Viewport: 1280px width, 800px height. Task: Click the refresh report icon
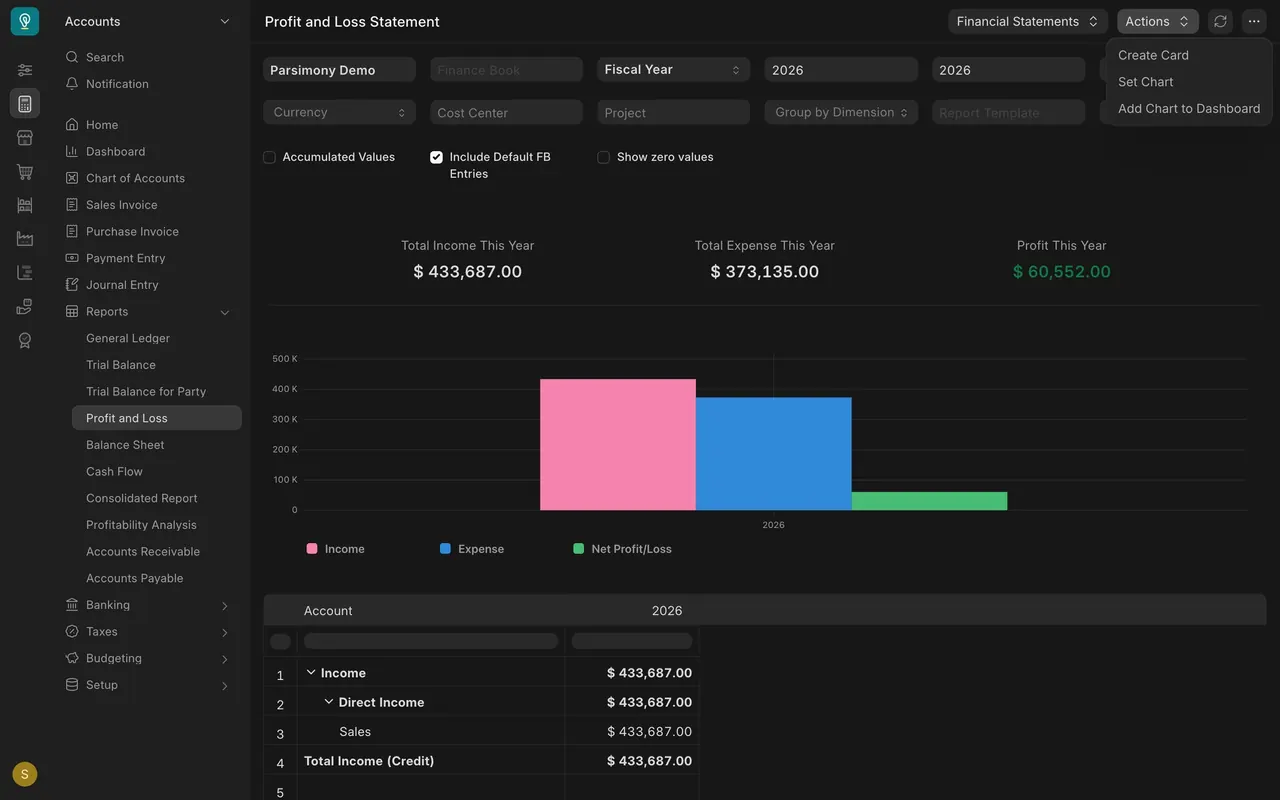1220,21
